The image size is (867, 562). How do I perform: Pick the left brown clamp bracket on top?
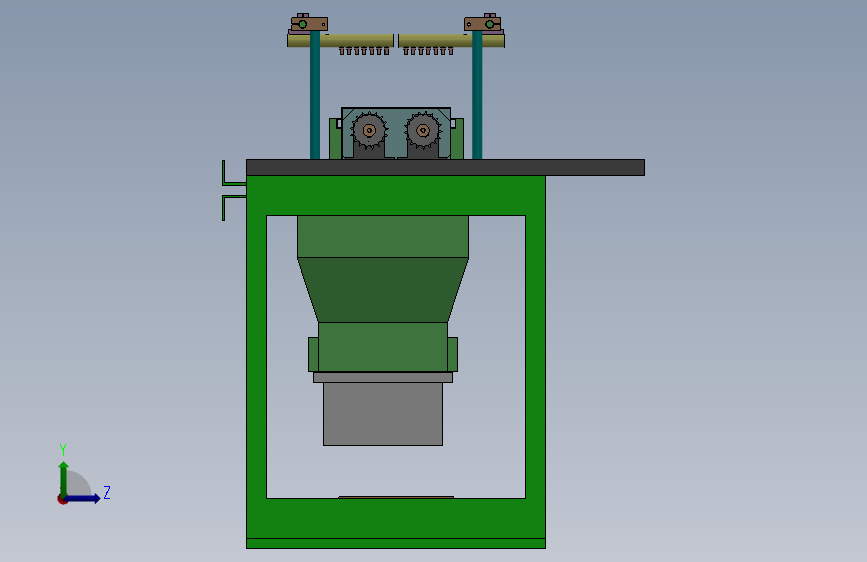click(309, 24)
